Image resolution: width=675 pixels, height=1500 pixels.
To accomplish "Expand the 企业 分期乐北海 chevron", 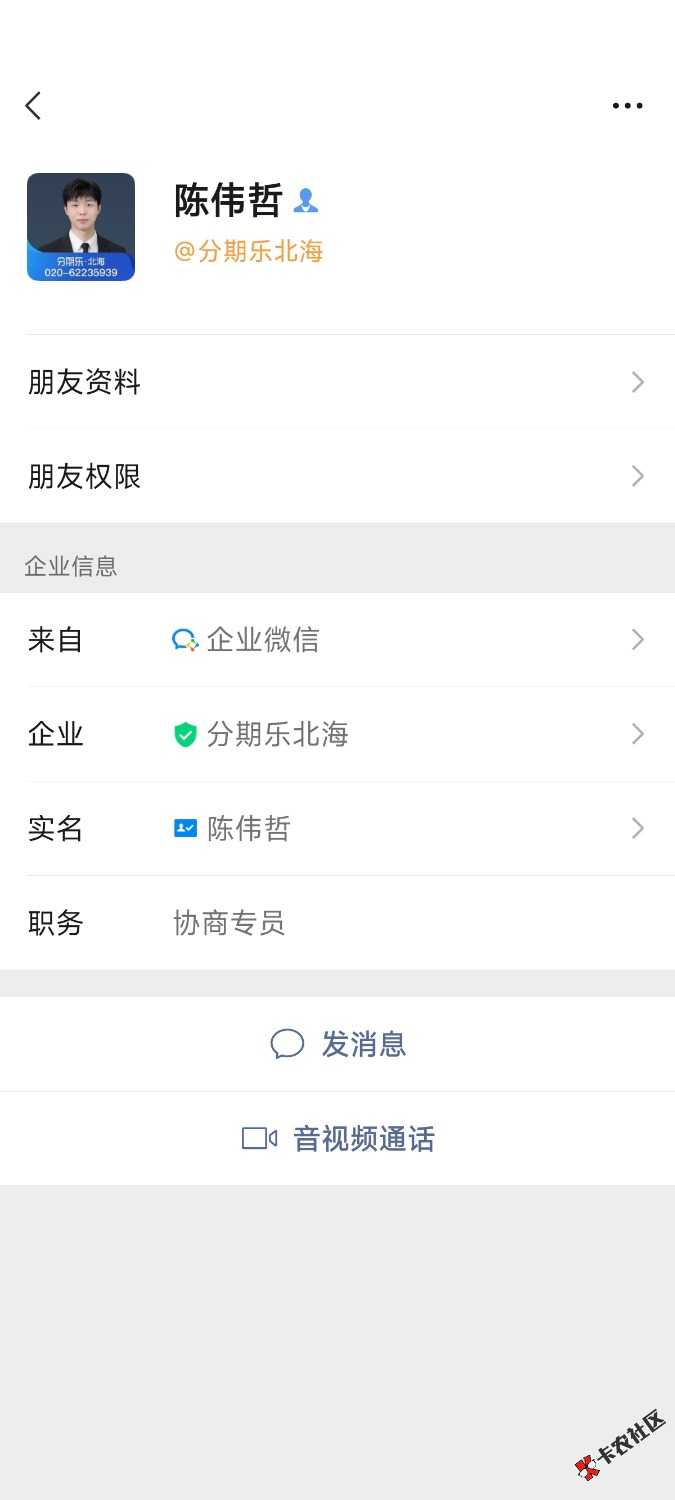I will tap(638, 734).
